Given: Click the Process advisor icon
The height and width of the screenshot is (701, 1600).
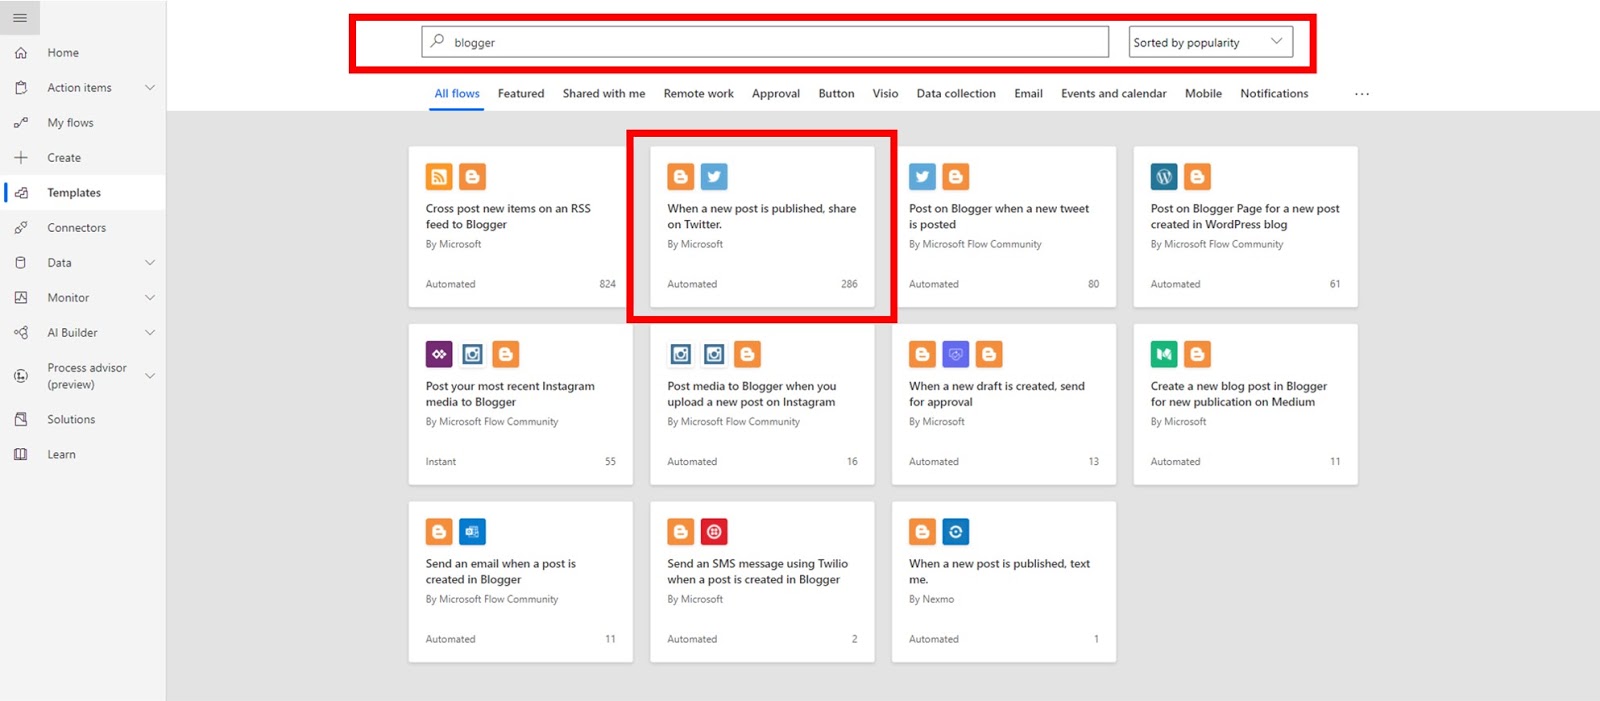Looking at the screenshot, I should point(21,376).
